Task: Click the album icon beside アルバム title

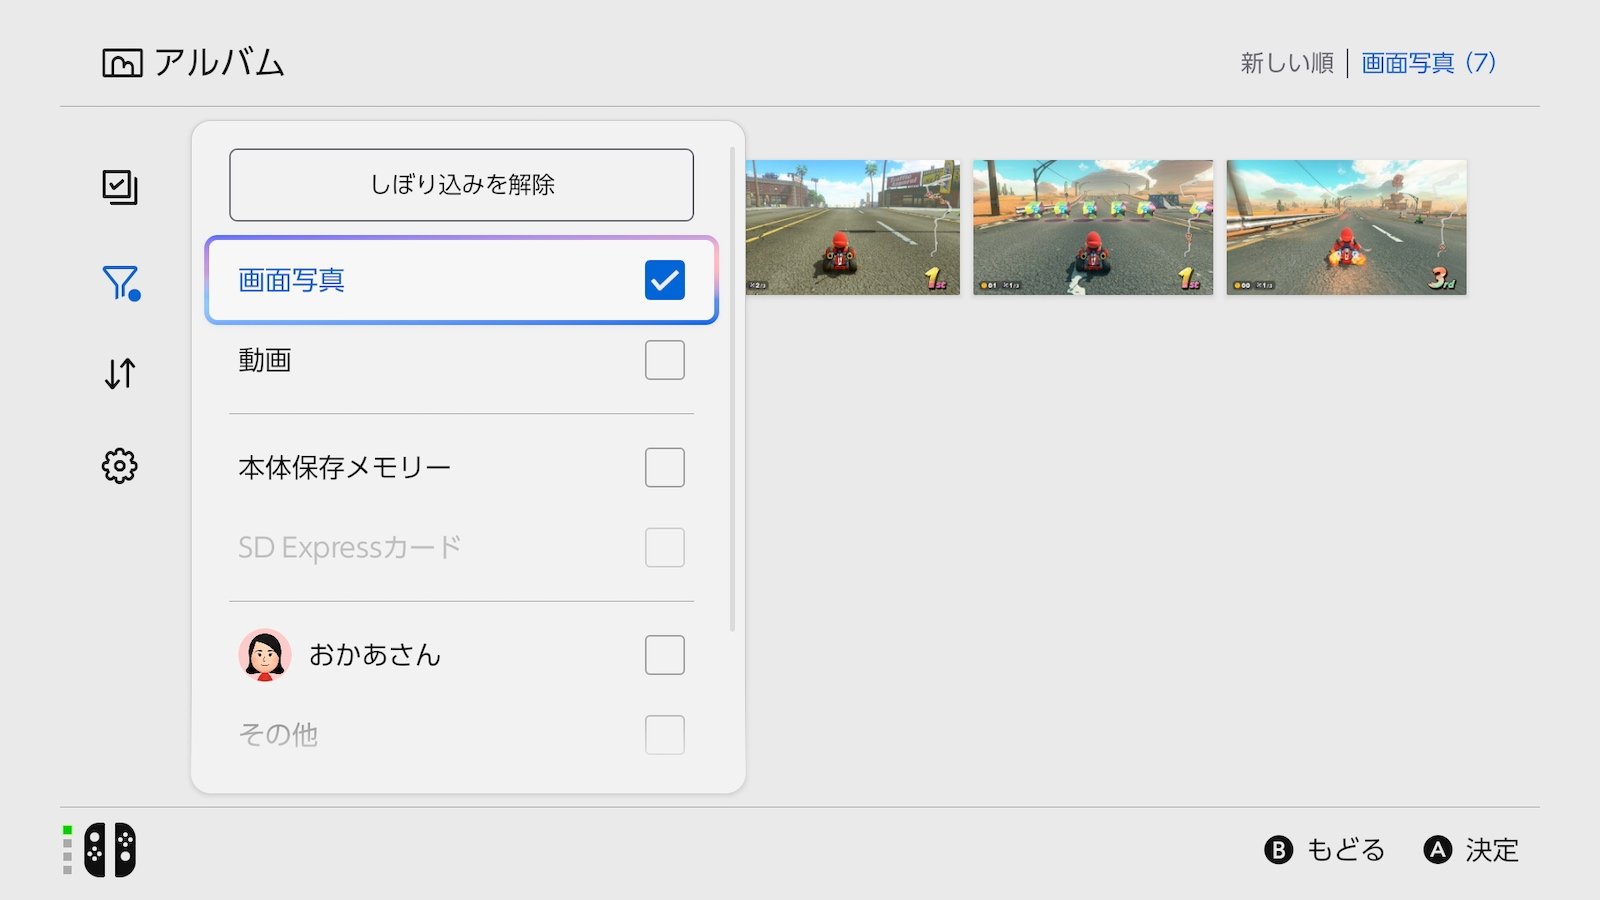Action: click(122, 63)
